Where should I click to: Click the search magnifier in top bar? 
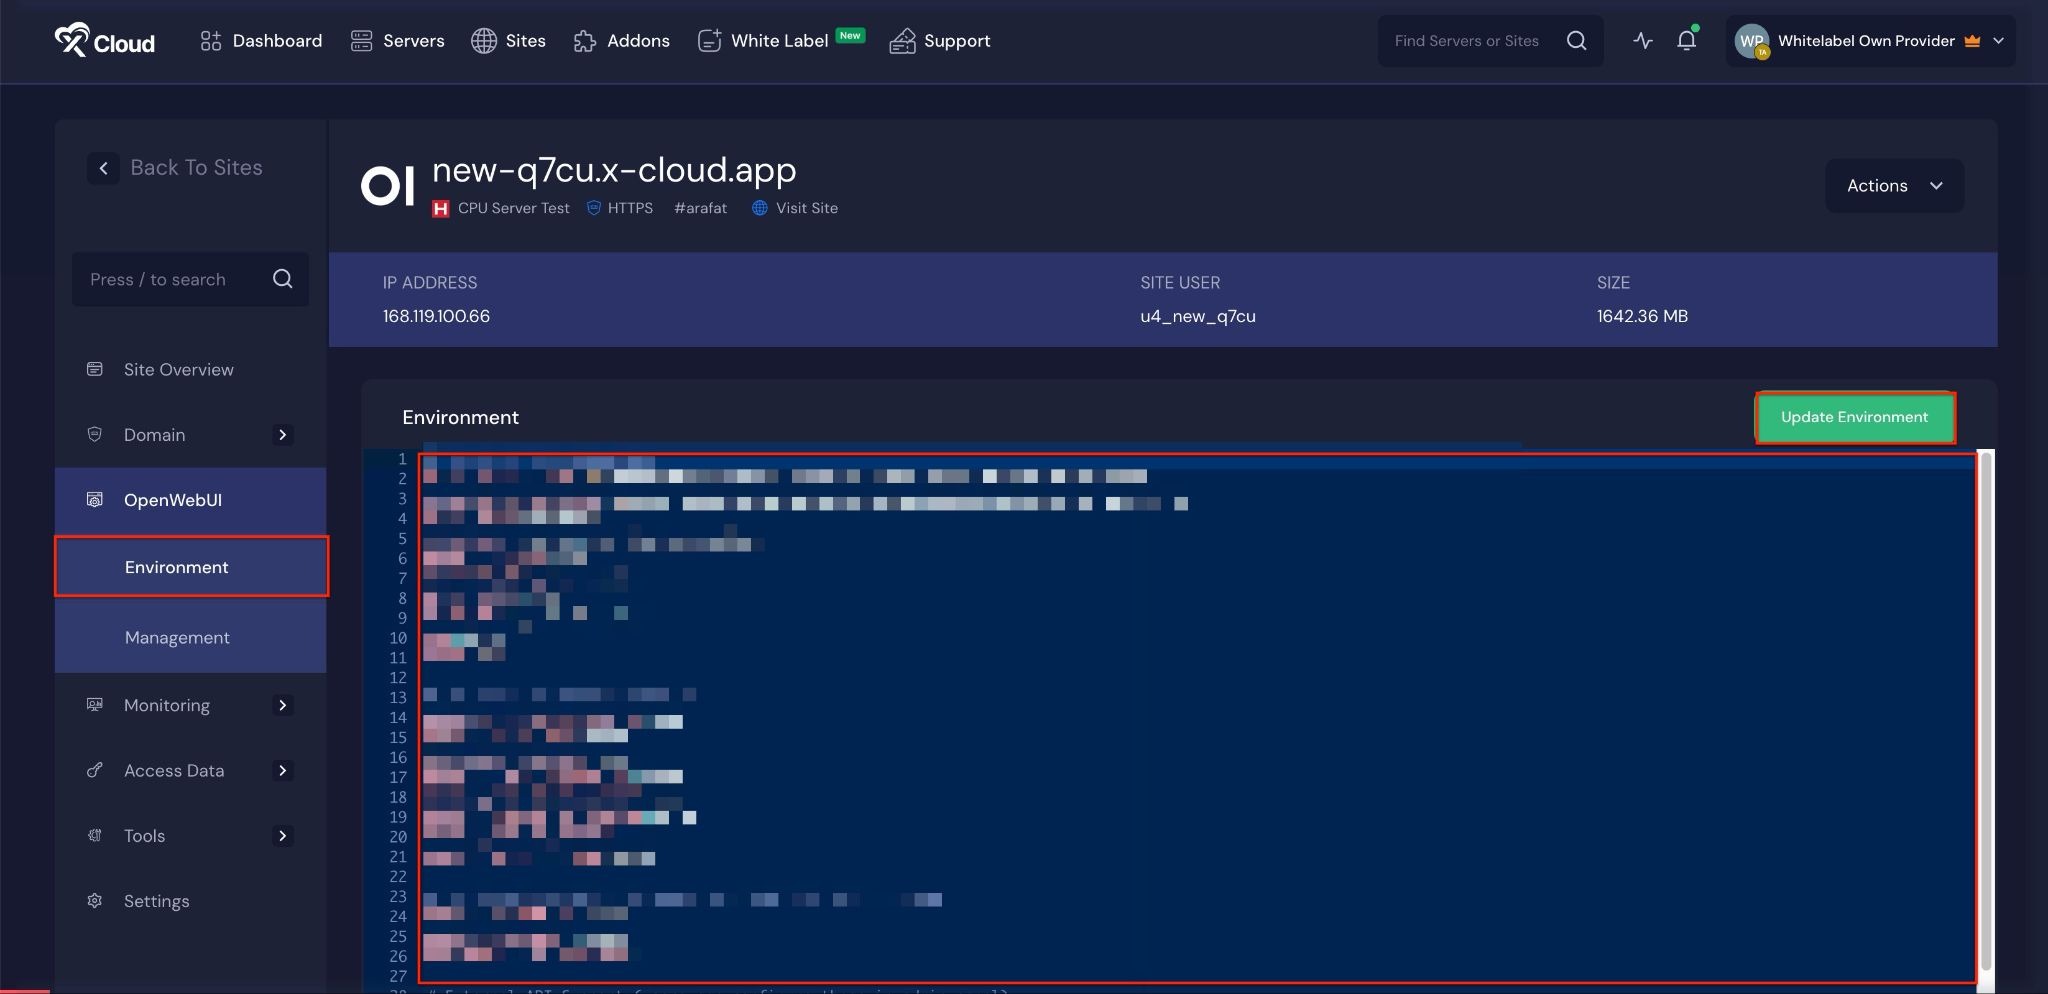click(1576, 41)
